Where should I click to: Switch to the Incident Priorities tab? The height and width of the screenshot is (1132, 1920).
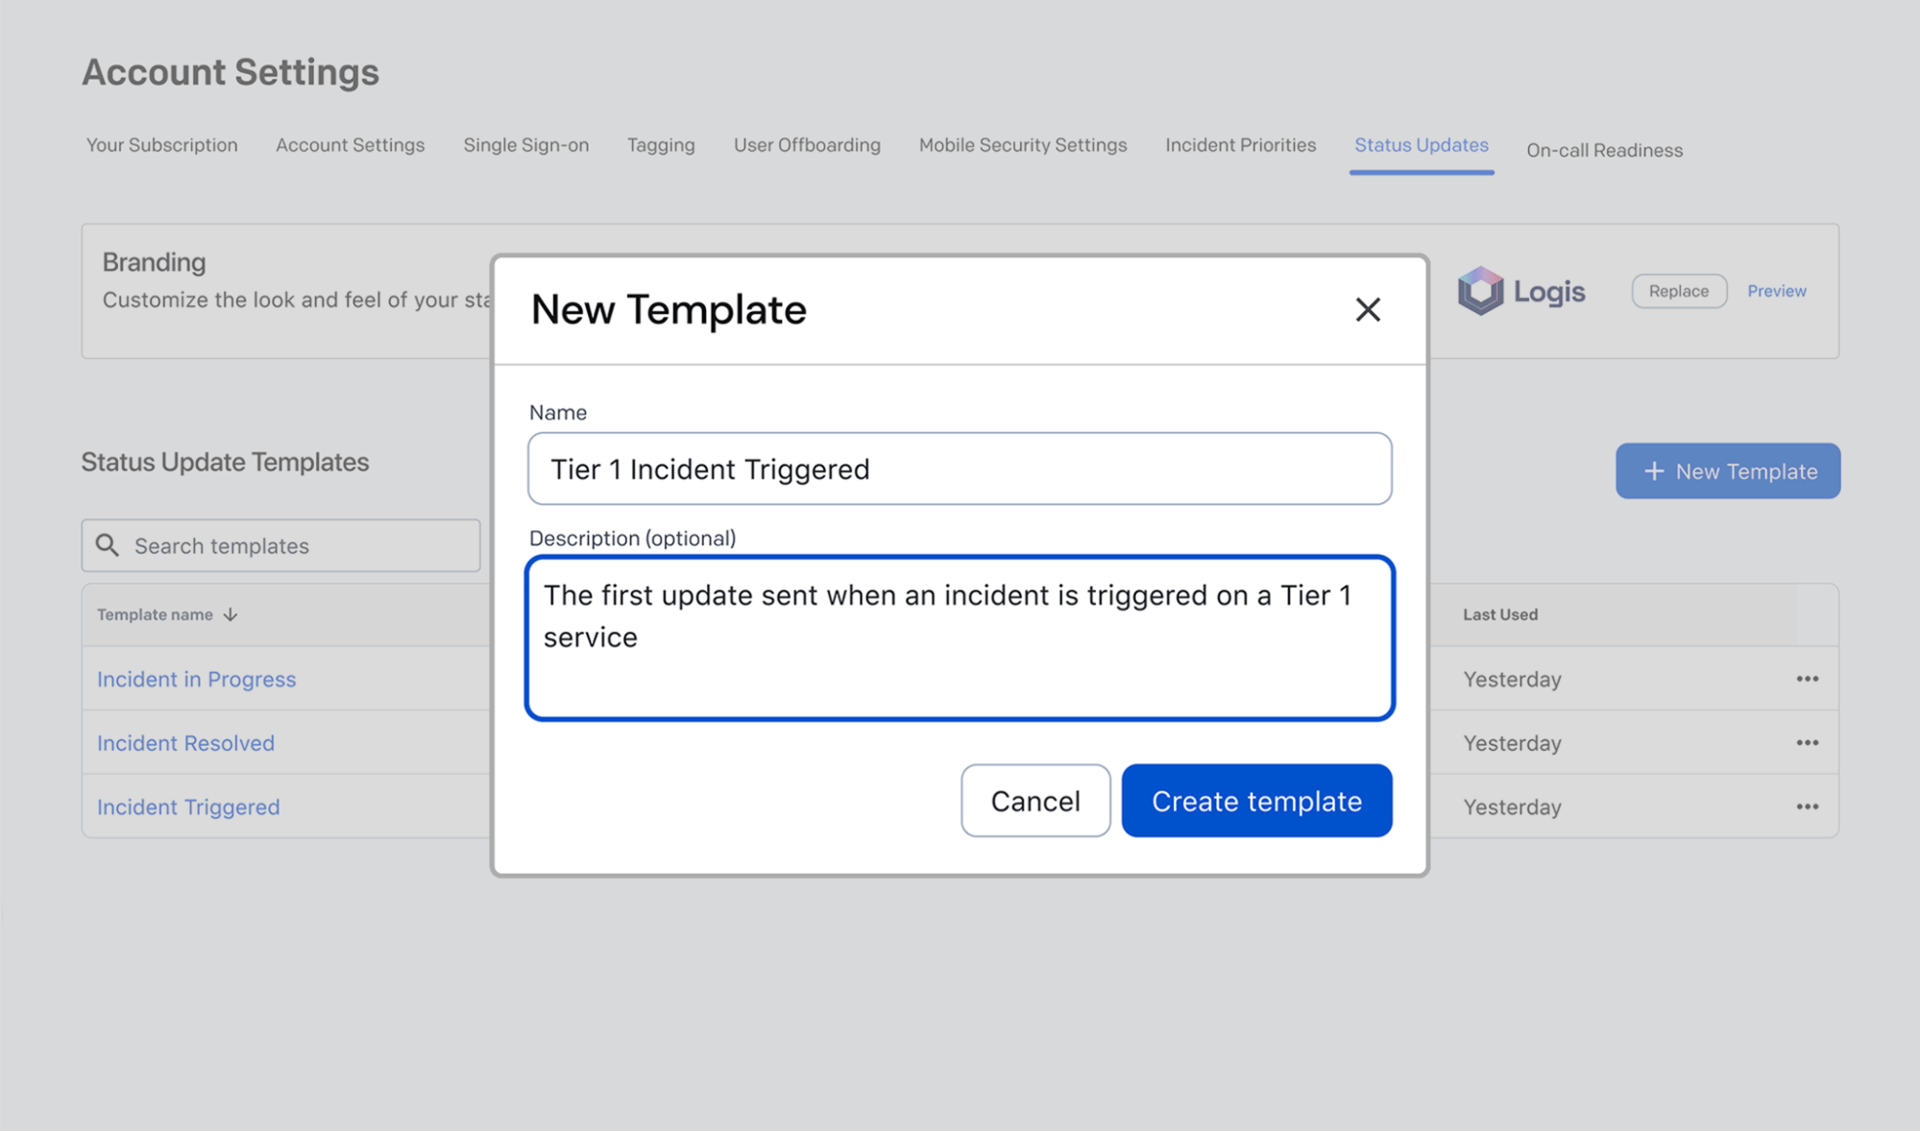coord(1240,145)
